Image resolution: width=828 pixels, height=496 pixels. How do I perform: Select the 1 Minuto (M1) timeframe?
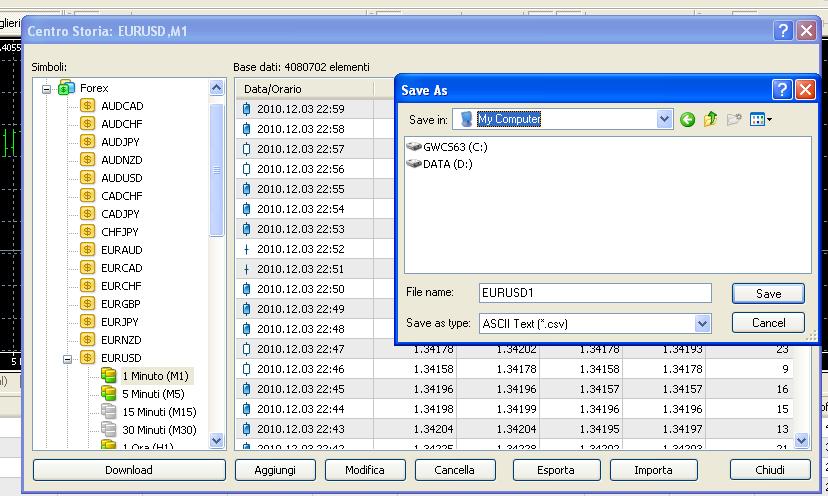tap(155, 376)
